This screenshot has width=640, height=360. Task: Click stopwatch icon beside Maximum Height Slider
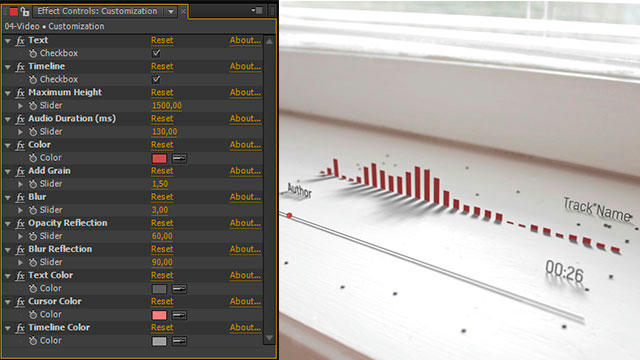(33, 106)
